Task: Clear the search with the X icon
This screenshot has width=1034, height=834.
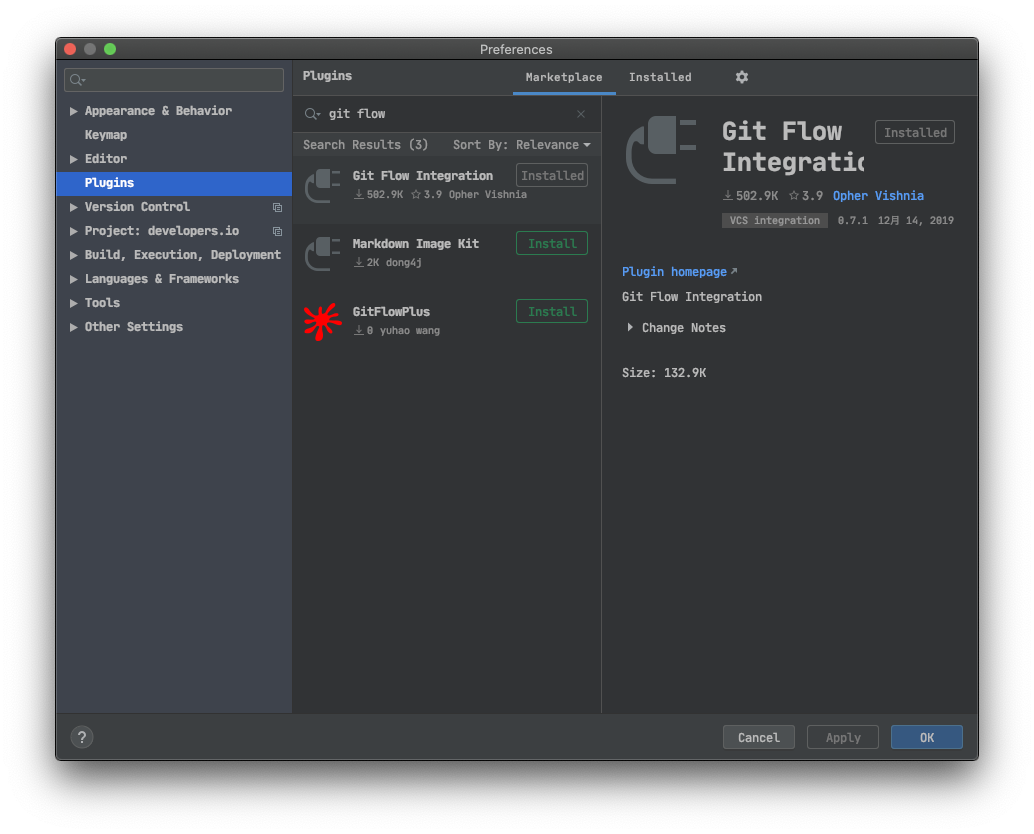Action: [x=580, y=114]
